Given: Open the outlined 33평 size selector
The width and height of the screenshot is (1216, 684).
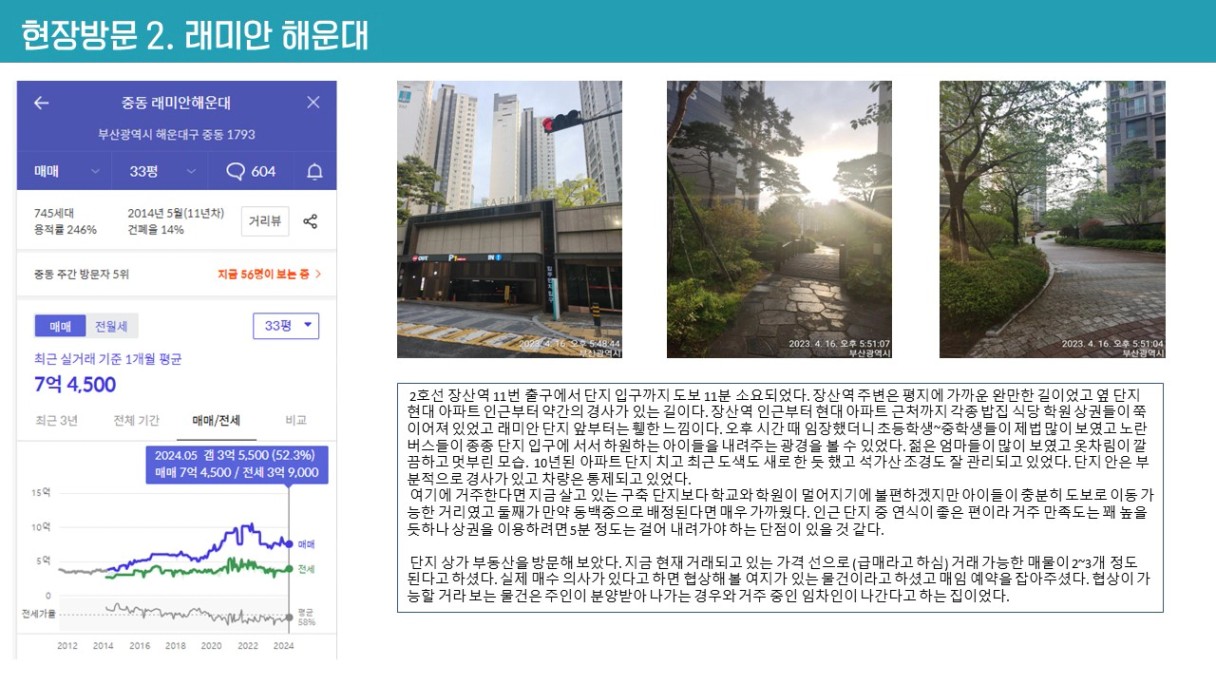Looking at the screenshot, I should 286,326.
